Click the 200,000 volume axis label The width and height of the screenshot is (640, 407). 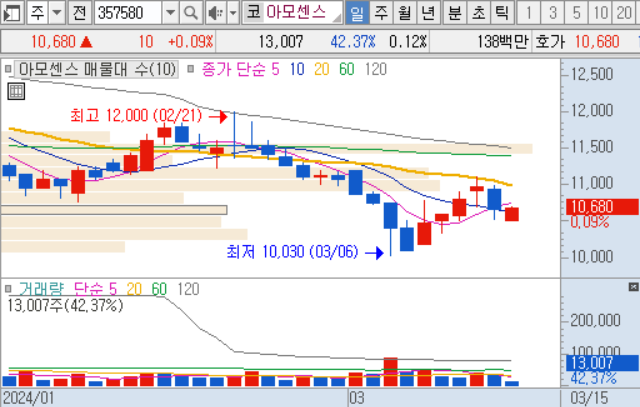[596, 320]
